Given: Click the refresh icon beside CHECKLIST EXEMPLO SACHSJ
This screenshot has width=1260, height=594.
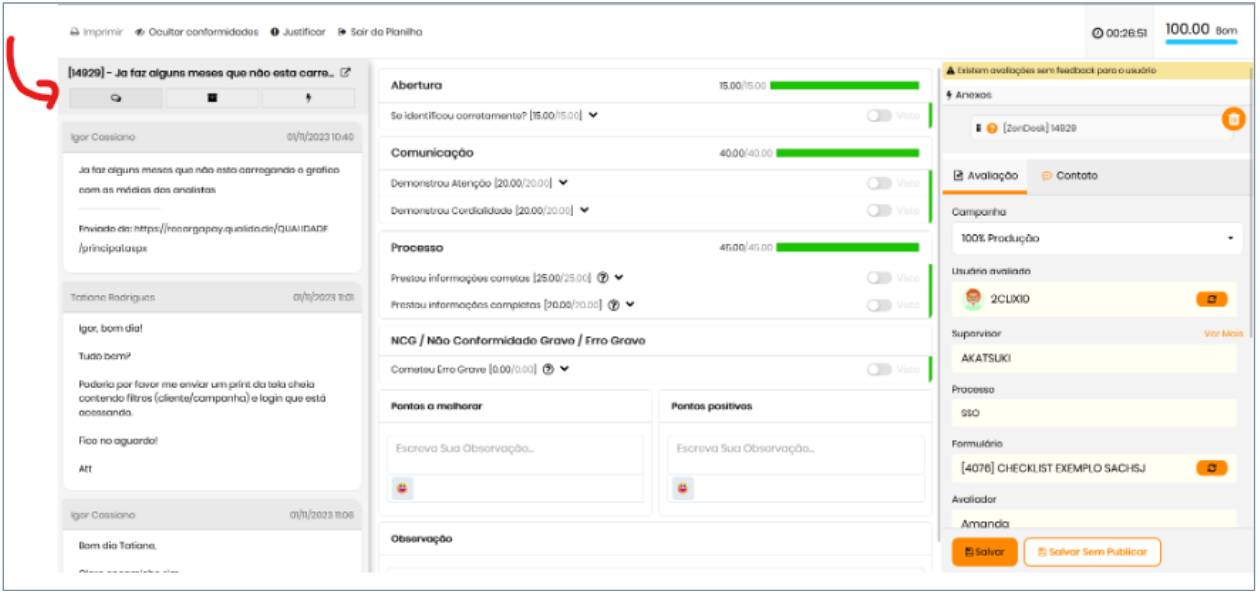Looking at the screenshot, I should 1211,467.
